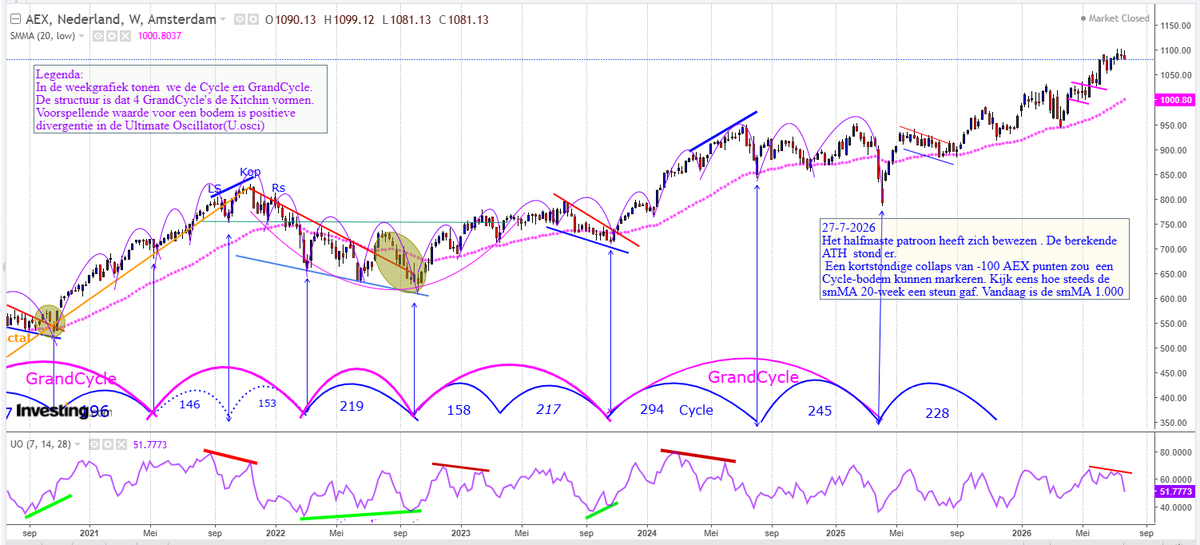
Task: Click the high price 1099.12
Action: click(x=354, y=19)
